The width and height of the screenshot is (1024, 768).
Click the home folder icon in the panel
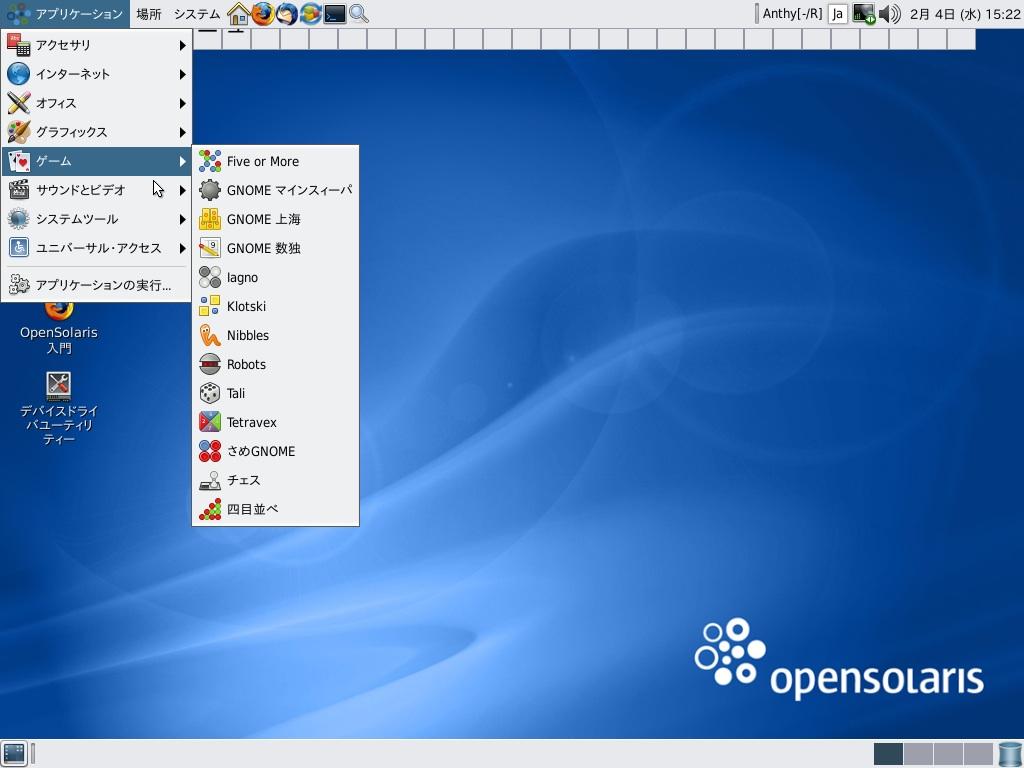239,14
